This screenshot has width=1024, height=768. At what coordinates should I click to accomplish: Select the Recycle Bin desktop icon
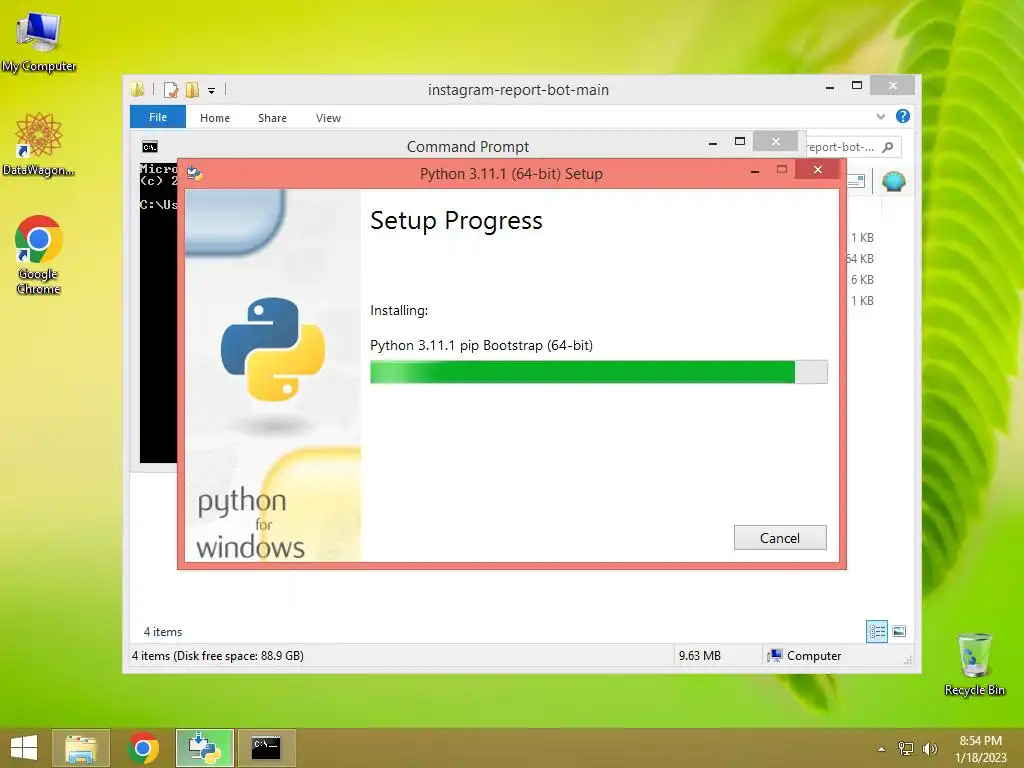click(x=974, y=664)
